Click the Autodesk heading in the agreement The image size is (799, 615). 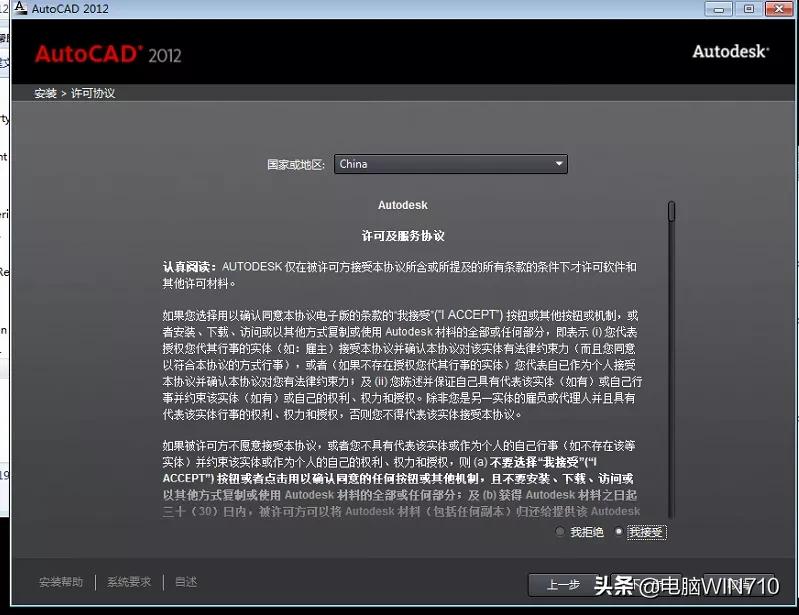coord(403,205)
